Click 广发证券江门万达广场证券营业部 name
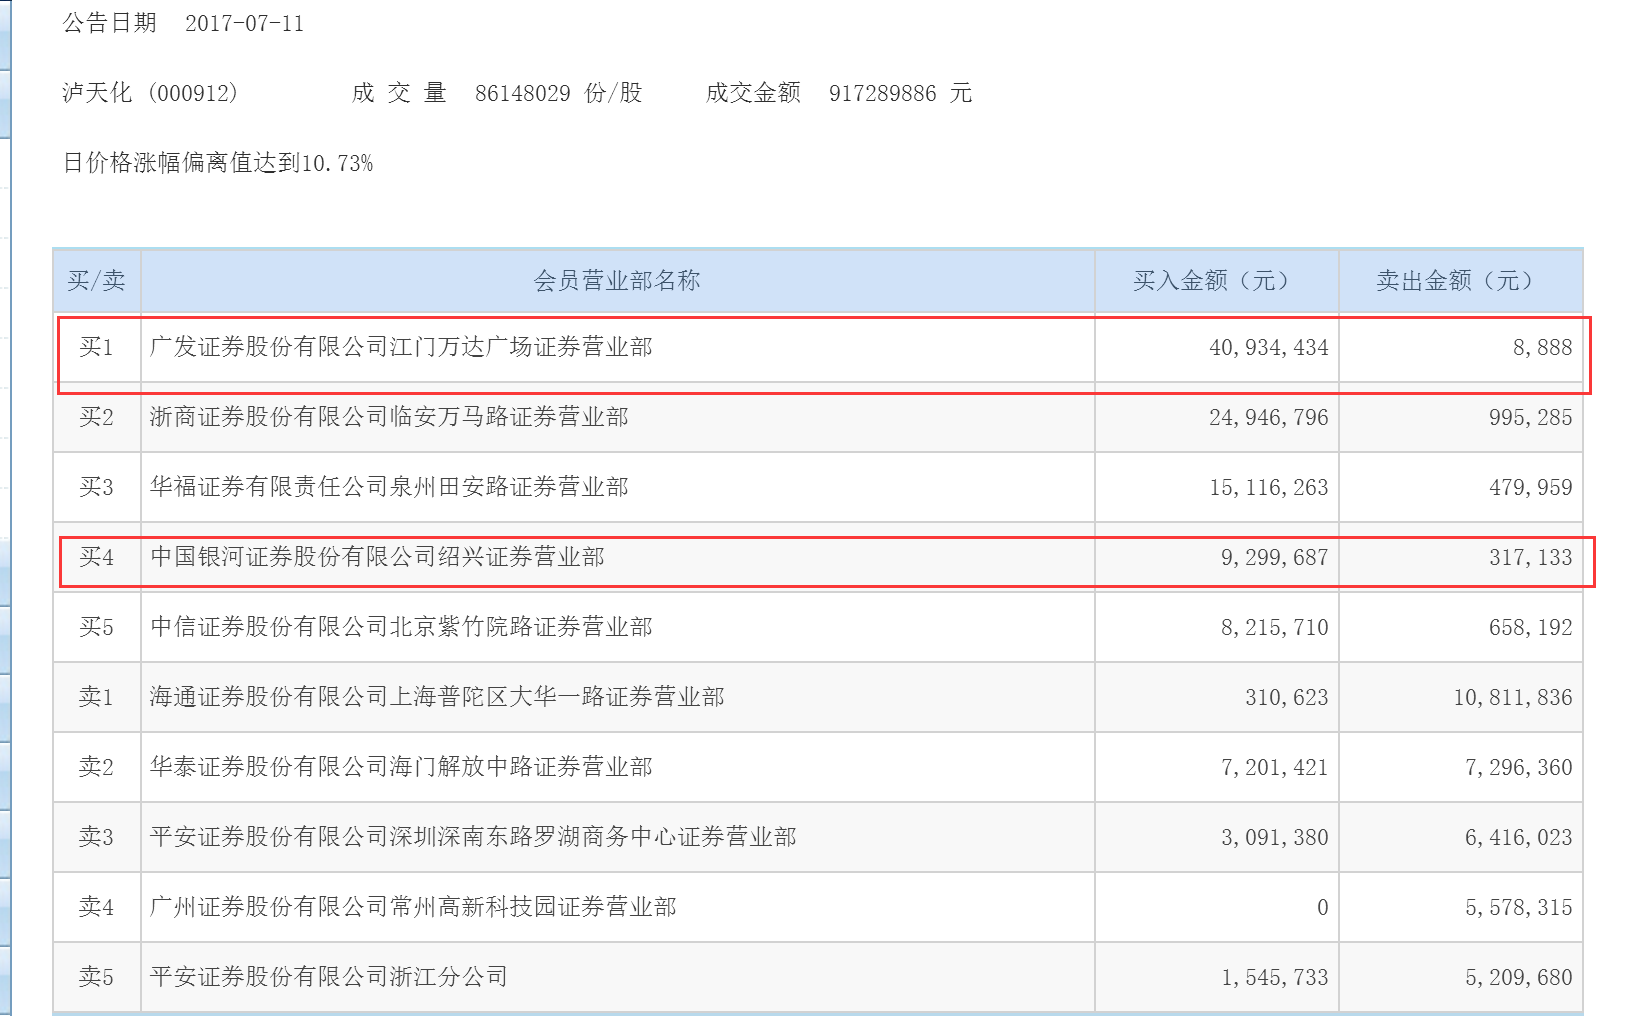Image resolution: width=1645 pixels, height=1016 pixels. pos(401,347)
